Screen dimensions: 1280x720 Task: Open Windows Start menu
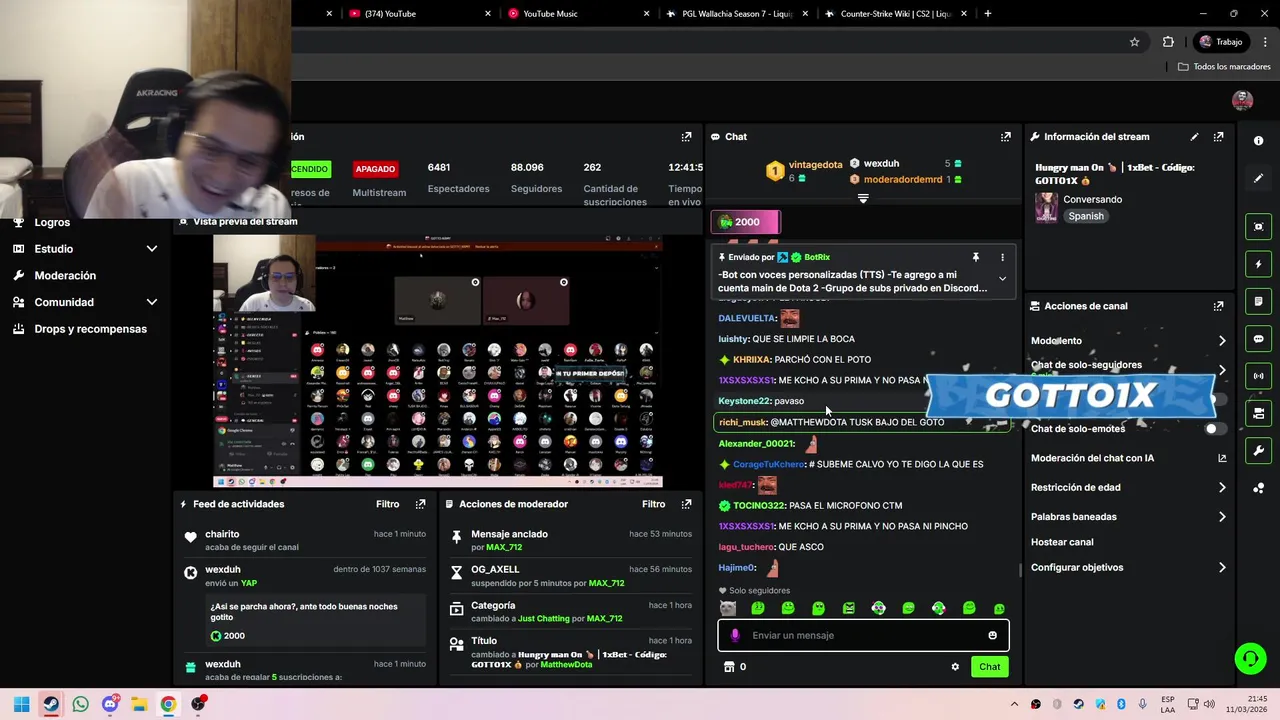pos(21,704)
